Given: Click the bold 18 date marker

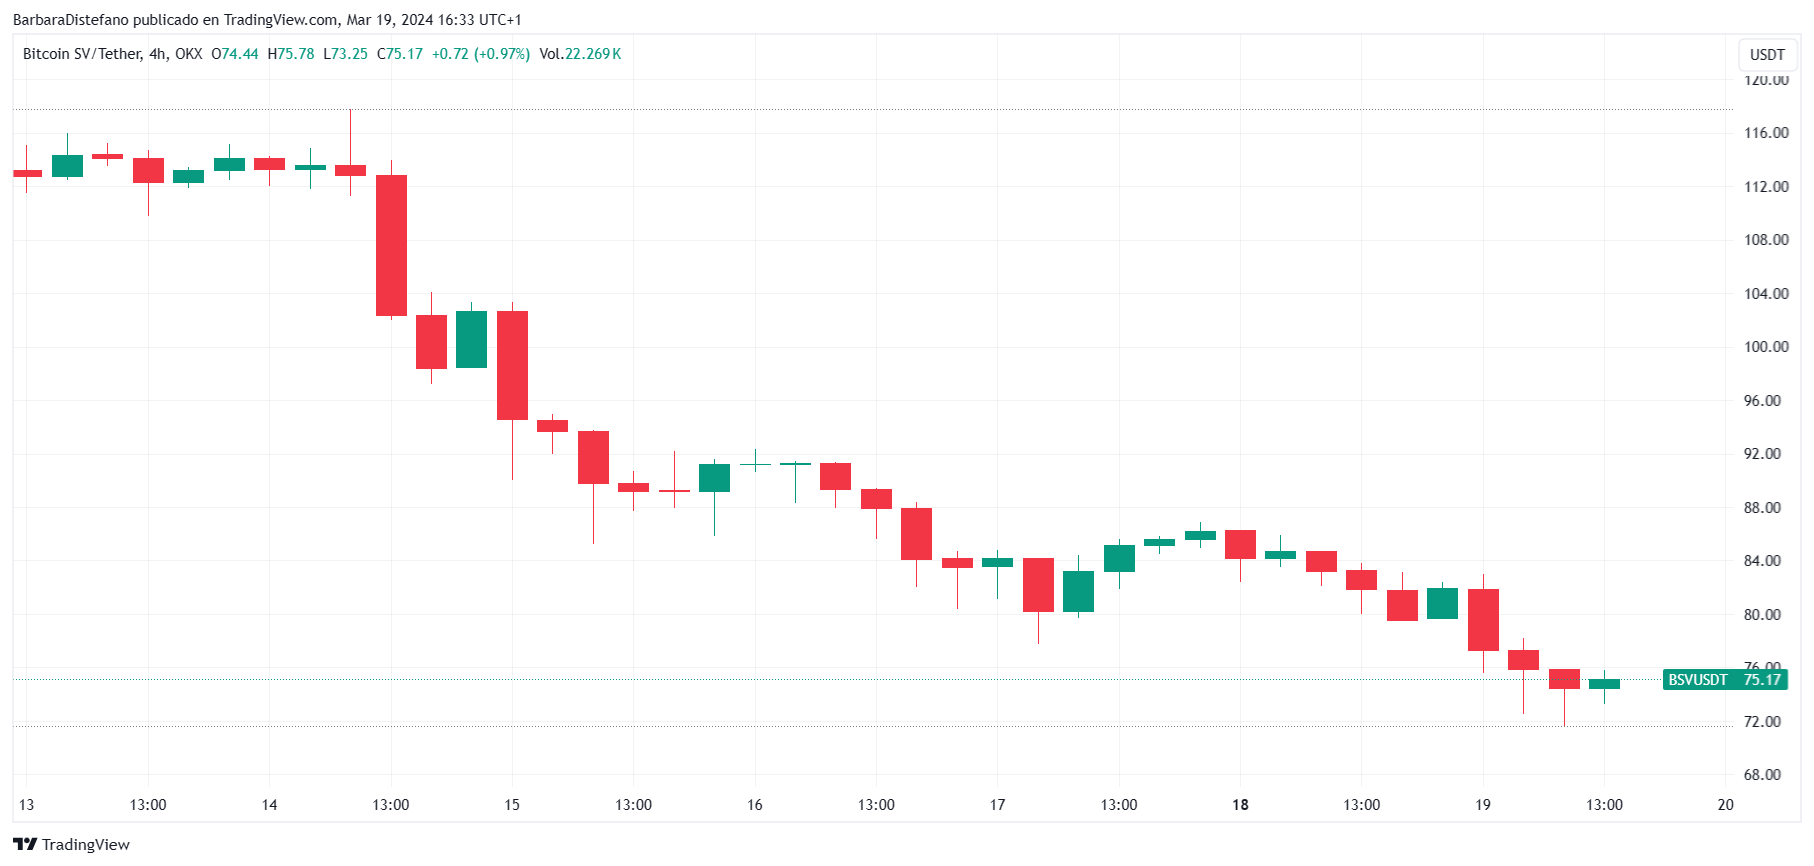Looking at the screenshot, I should click(1240, 805).
